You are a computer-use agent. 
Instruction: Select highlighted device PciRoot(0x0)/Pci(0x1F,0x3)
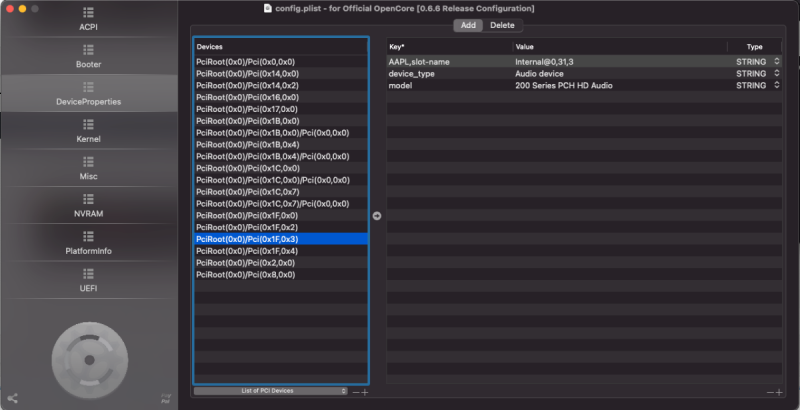[281, 239]
